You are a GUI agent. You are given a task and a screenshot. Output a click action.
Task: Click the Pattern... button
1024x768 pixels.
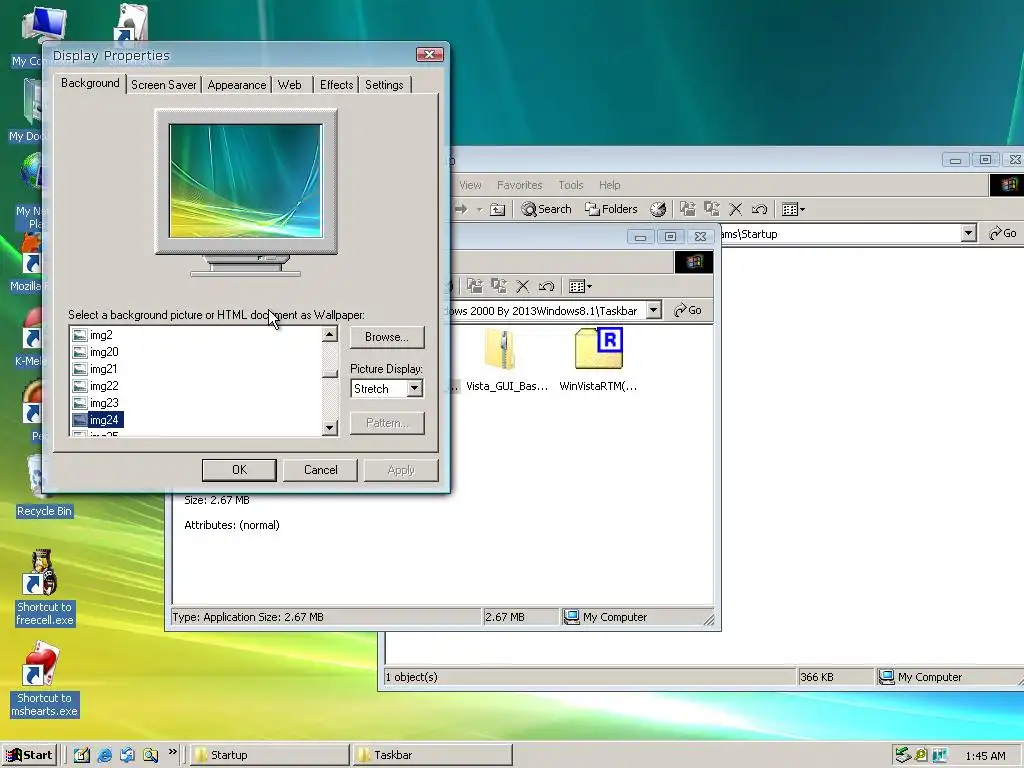[387, 423]
